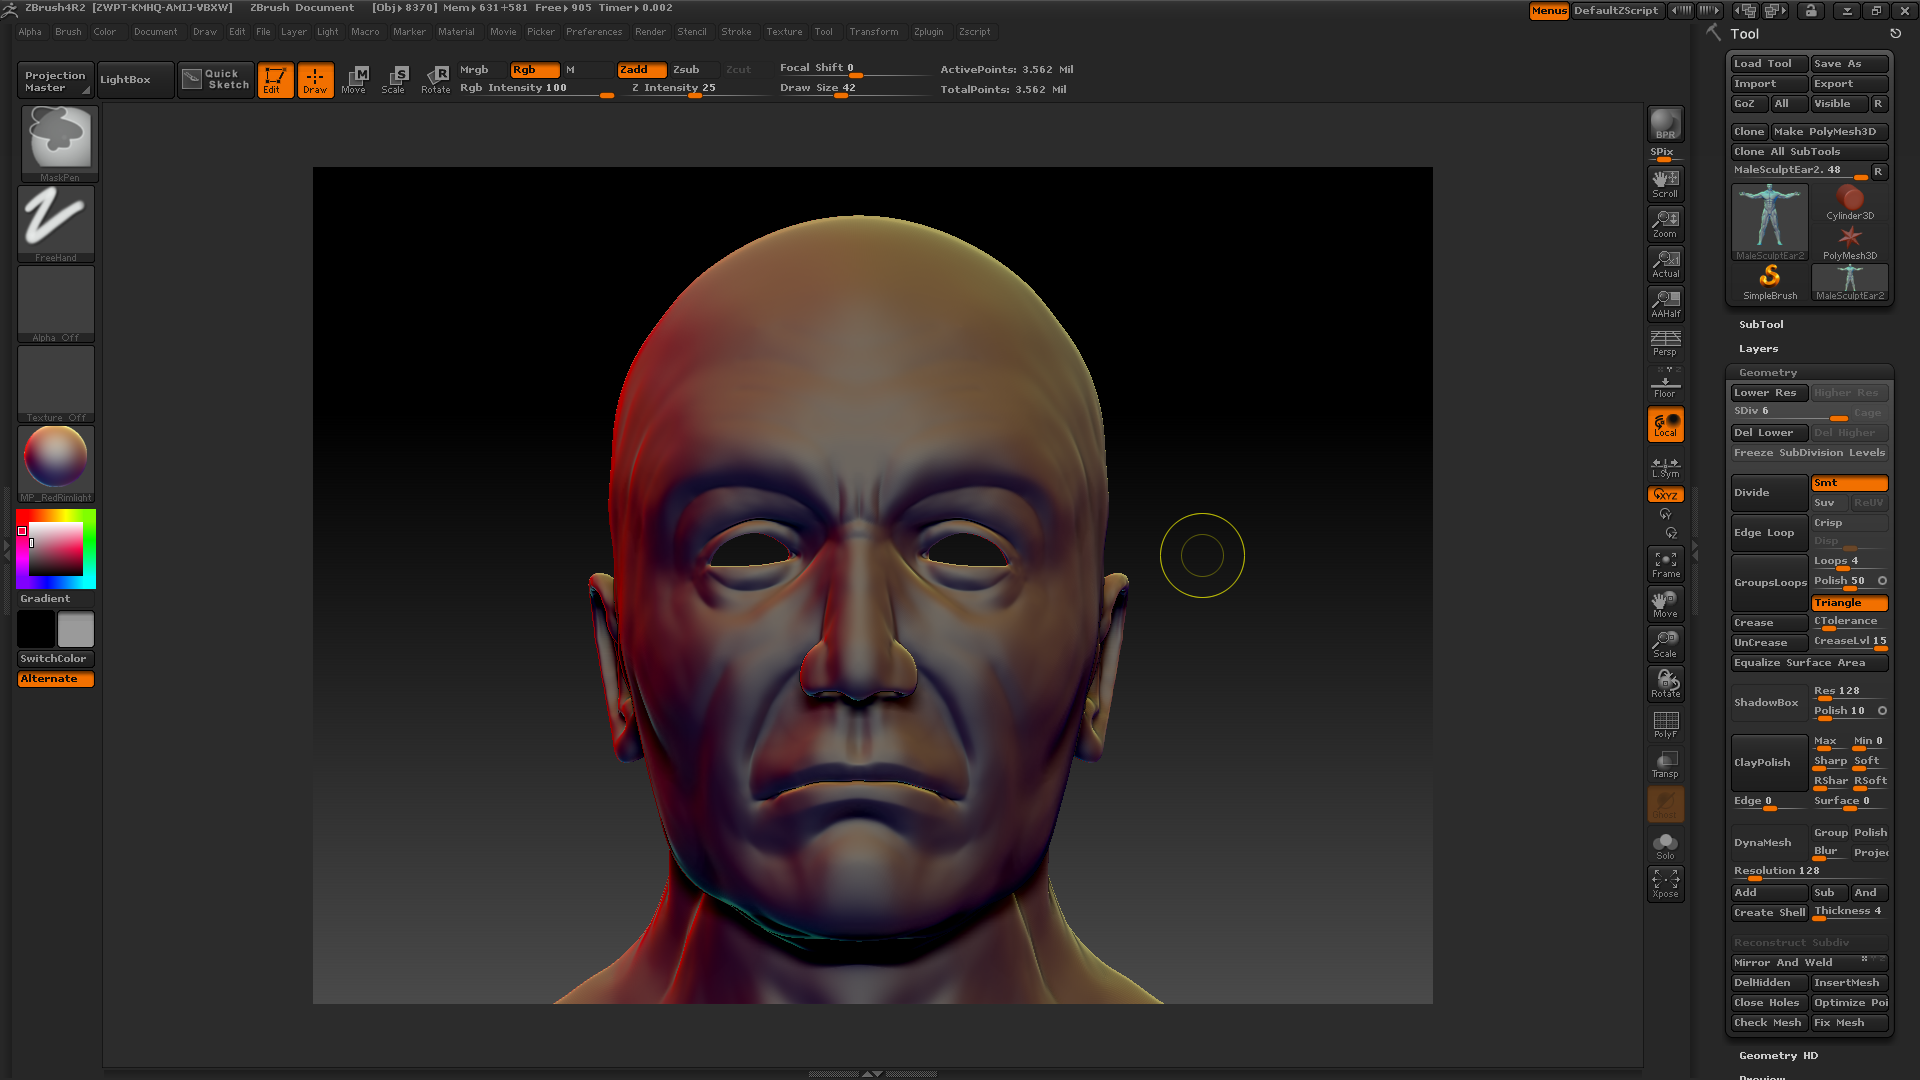This screenshot has width=1920, height=1080.
Task: Open the Transform menu
Action: 873,32
